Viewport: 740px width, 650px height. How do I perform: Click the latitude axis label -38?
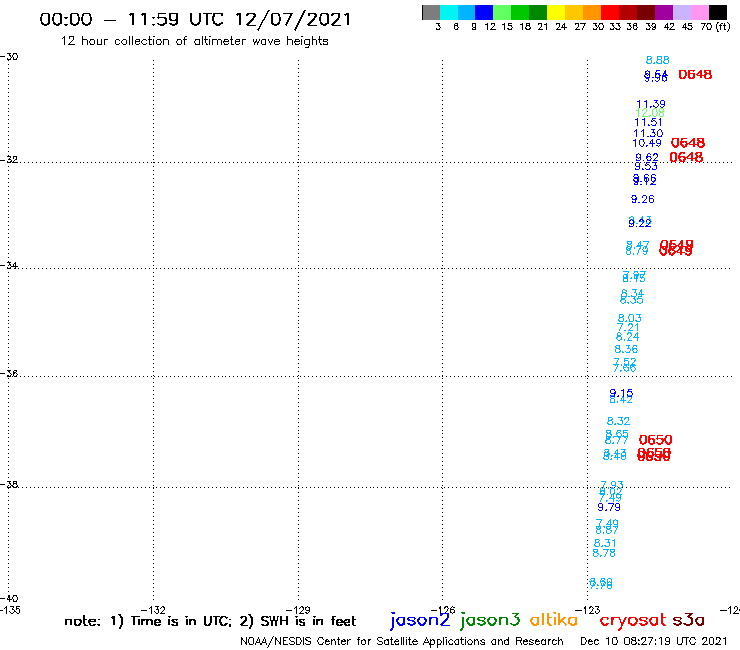[9, 485]
